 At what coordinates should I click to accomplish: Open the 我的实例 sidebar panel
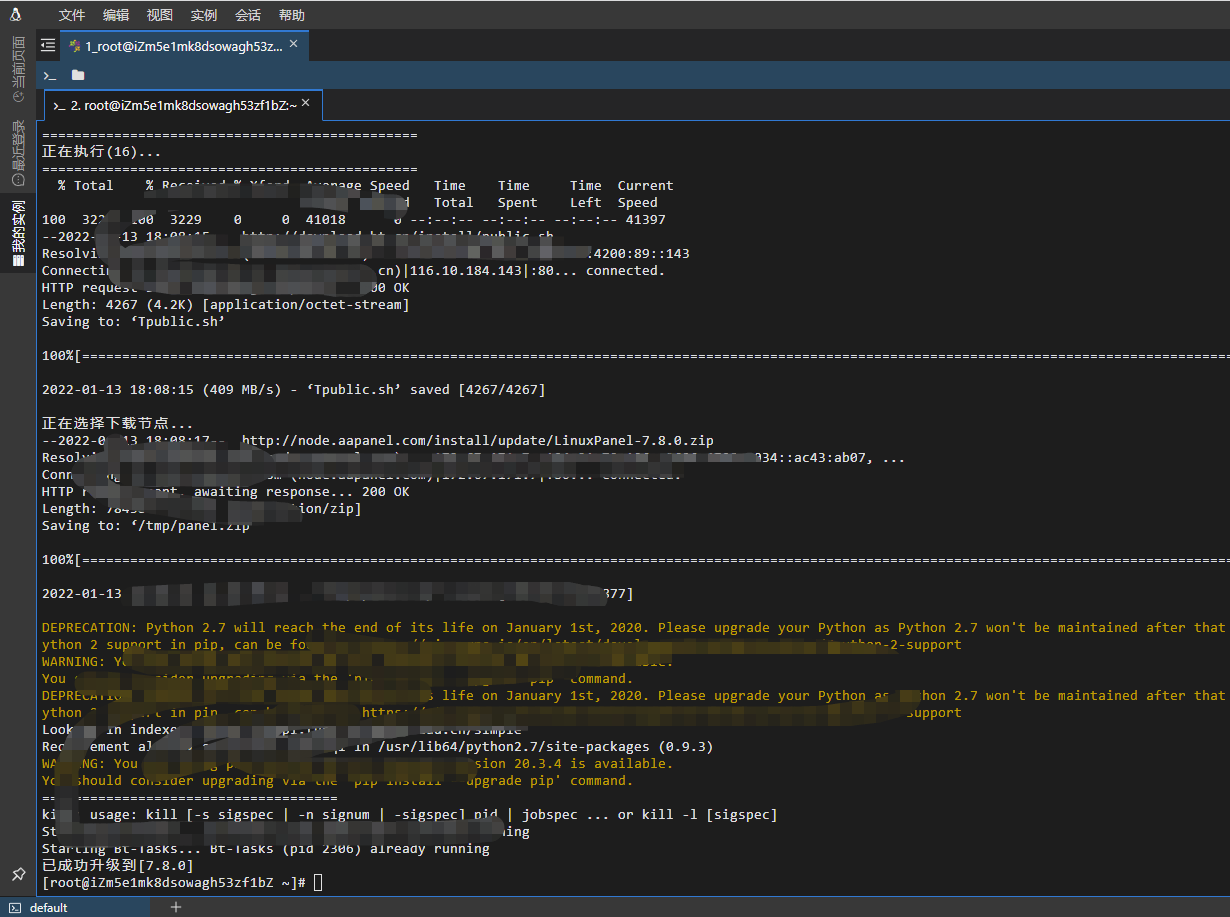pyautogui.click(x=18, y=234)
